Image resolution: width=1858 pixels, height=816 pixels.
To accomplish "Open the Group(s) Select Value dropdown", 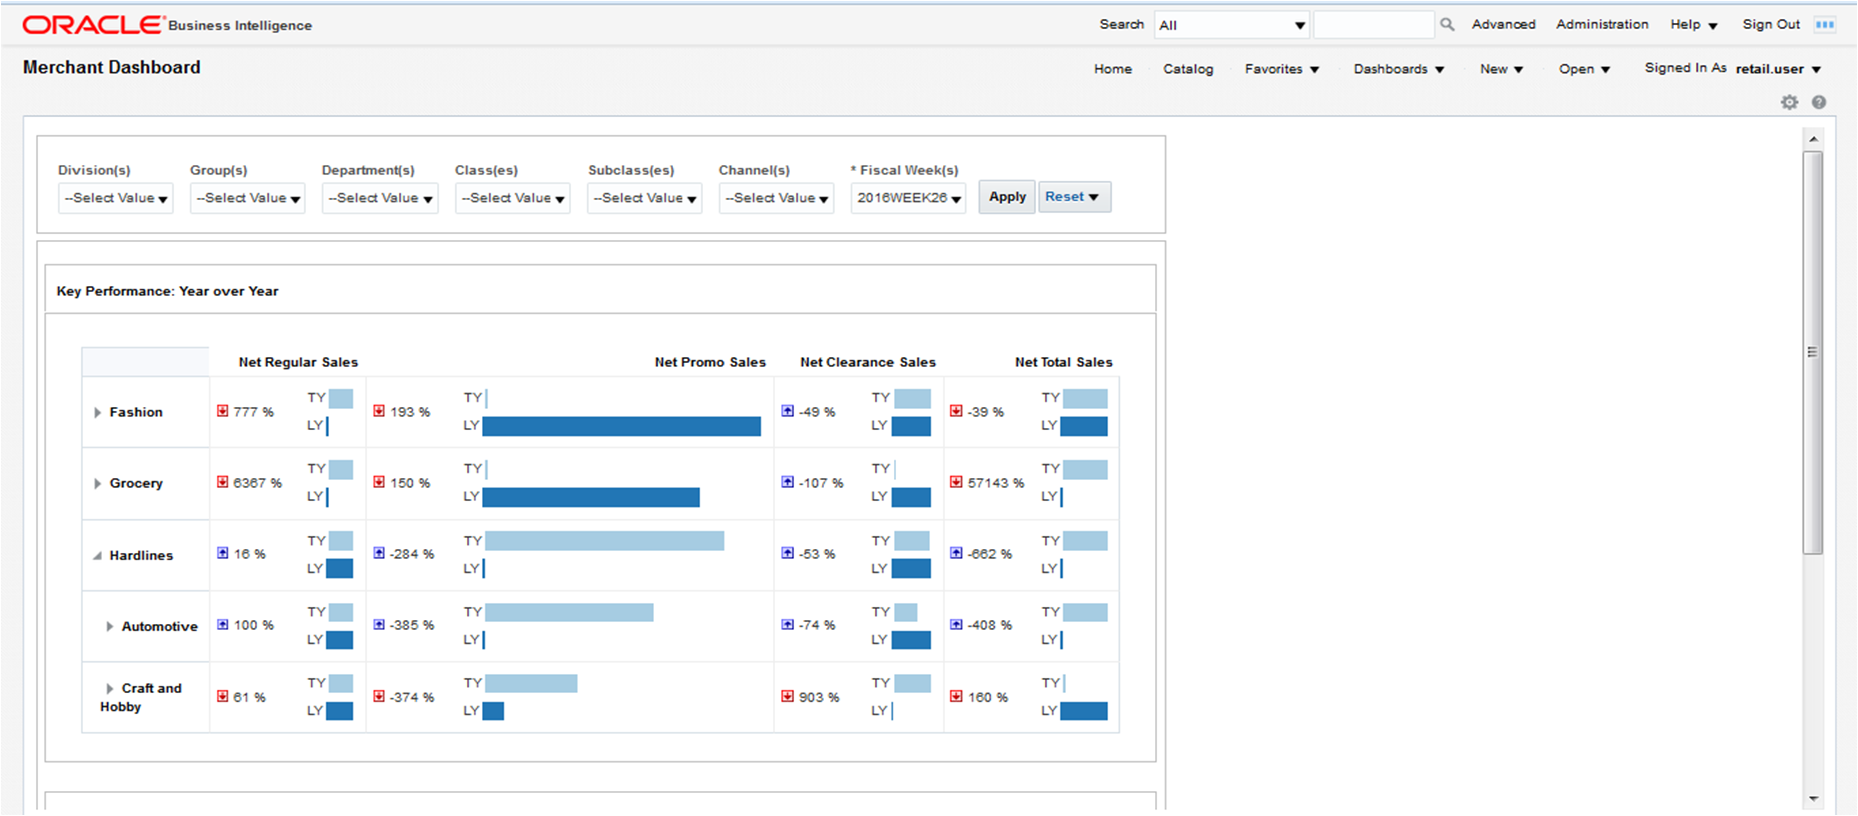I will [248, 198].
